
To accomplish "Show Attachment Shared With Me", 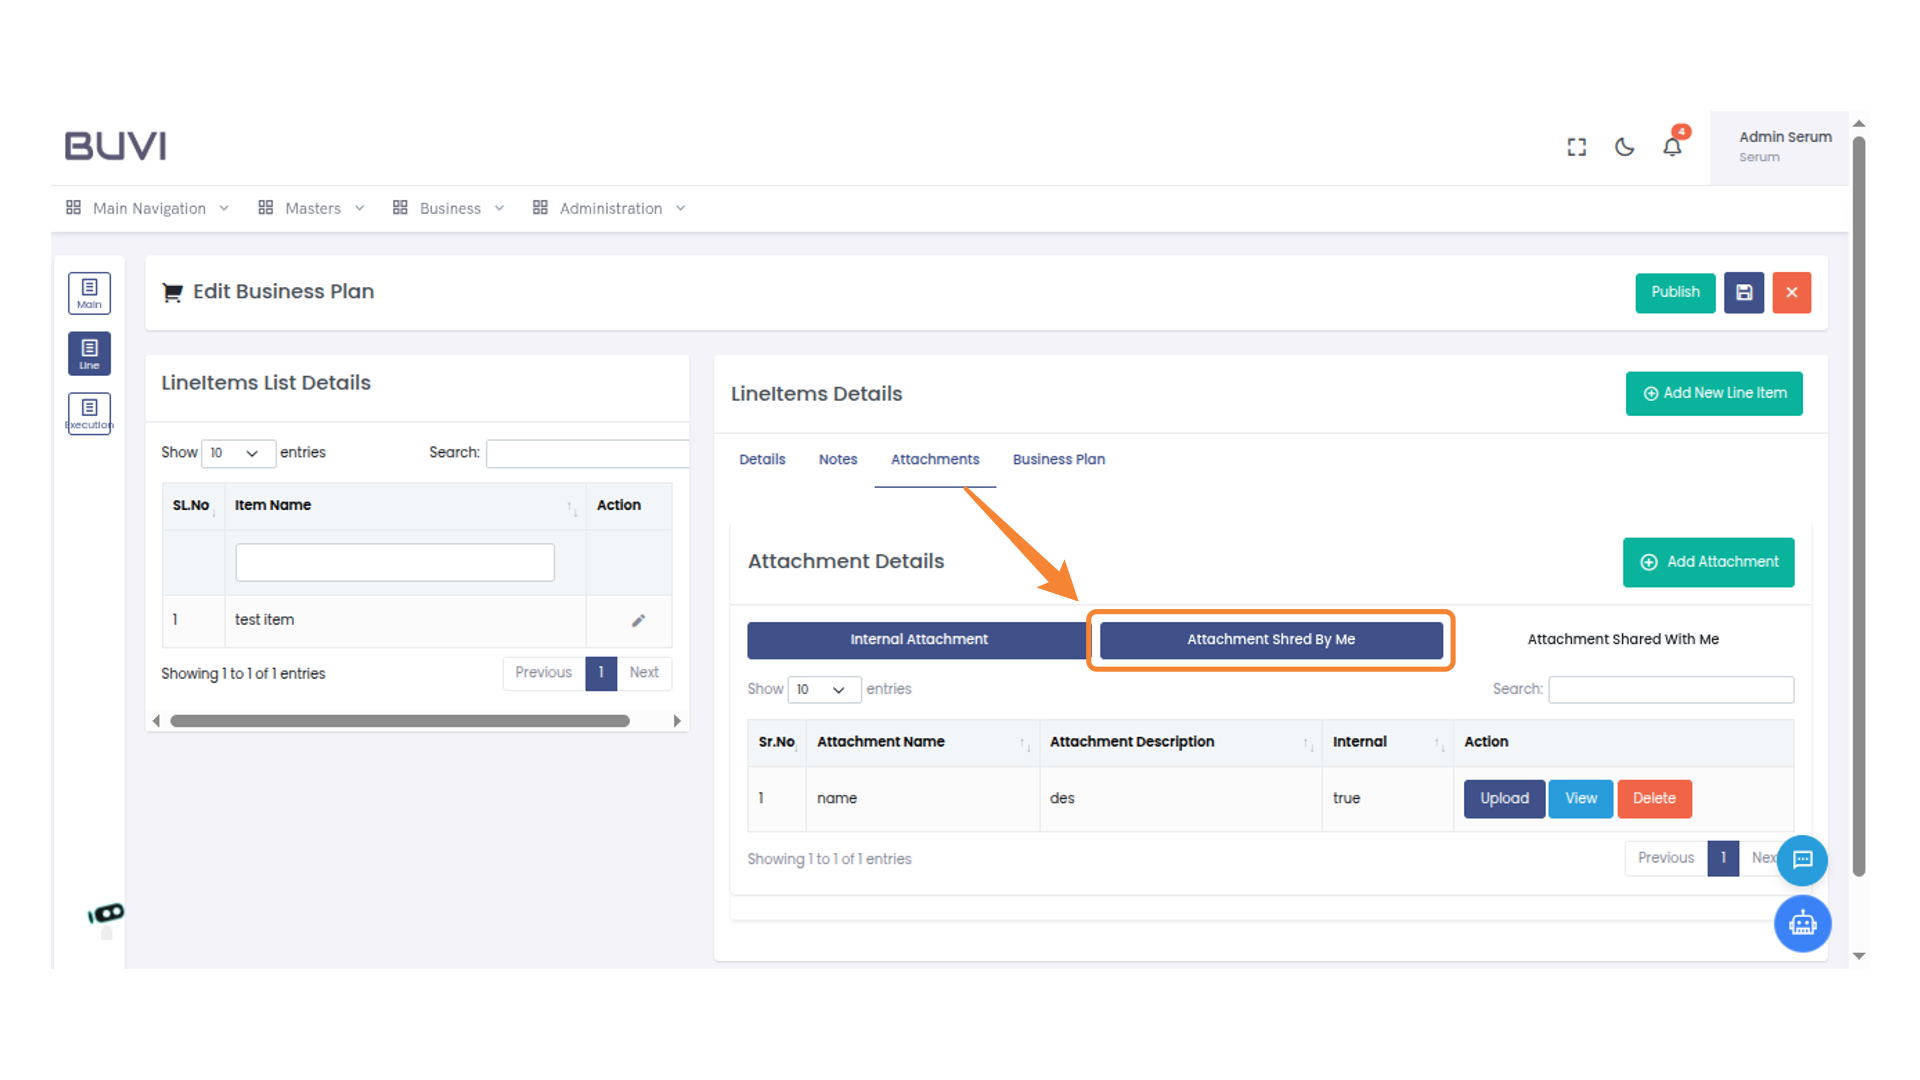I will click(x=1622, y=639).
